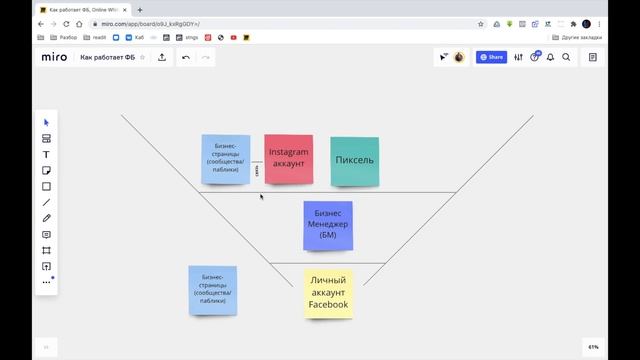The height and width of the screenshot is (360, 640).
Task: Open a new browser tab
Action: (140, 10)
